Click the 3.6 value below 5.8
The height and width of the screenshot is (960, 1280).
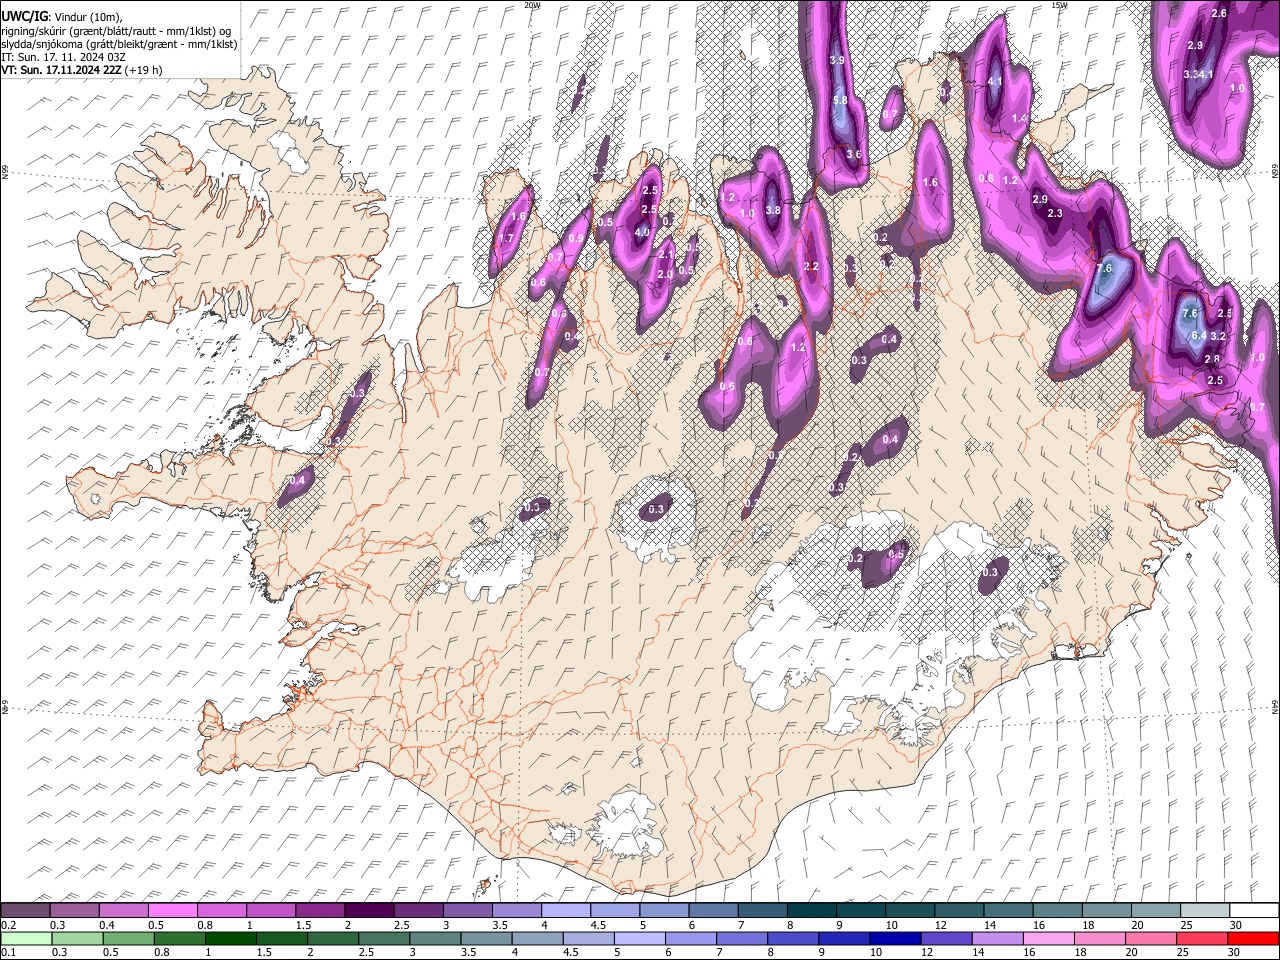click(853, 154)
